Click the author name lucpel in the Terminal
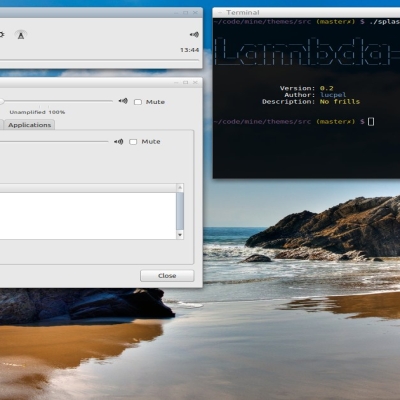The height and width of the screenshot is (400, 400). [x=333, y=95]
